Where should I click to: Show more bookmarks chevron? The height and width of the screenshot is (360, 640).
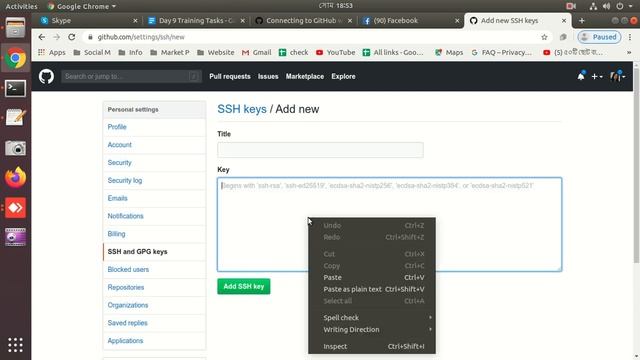pyautogui.click(x=629, y=53)
